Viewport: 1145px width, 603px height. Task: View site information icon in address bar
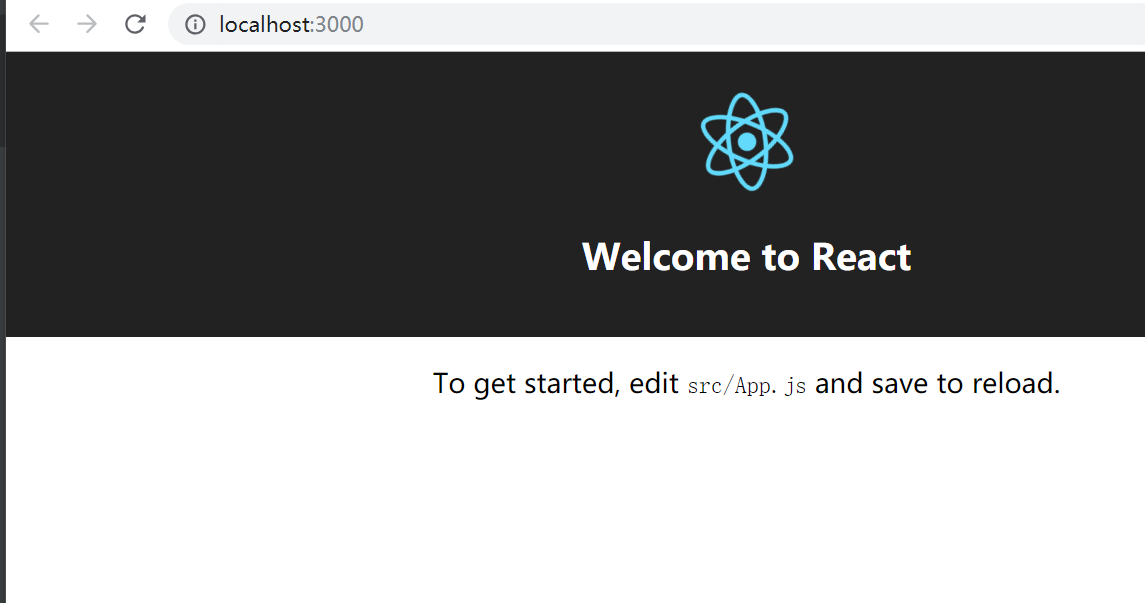pos(195,24)
